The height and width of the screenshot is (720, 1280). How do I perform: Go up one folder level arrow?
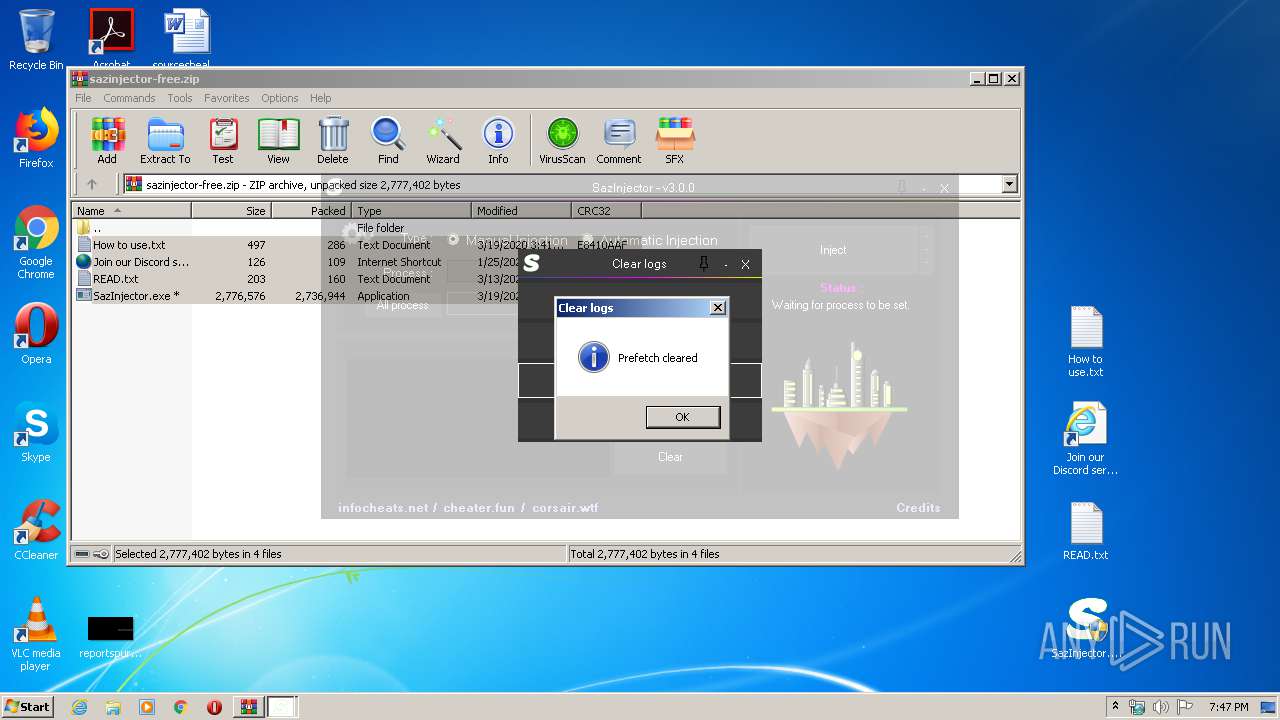92,184
